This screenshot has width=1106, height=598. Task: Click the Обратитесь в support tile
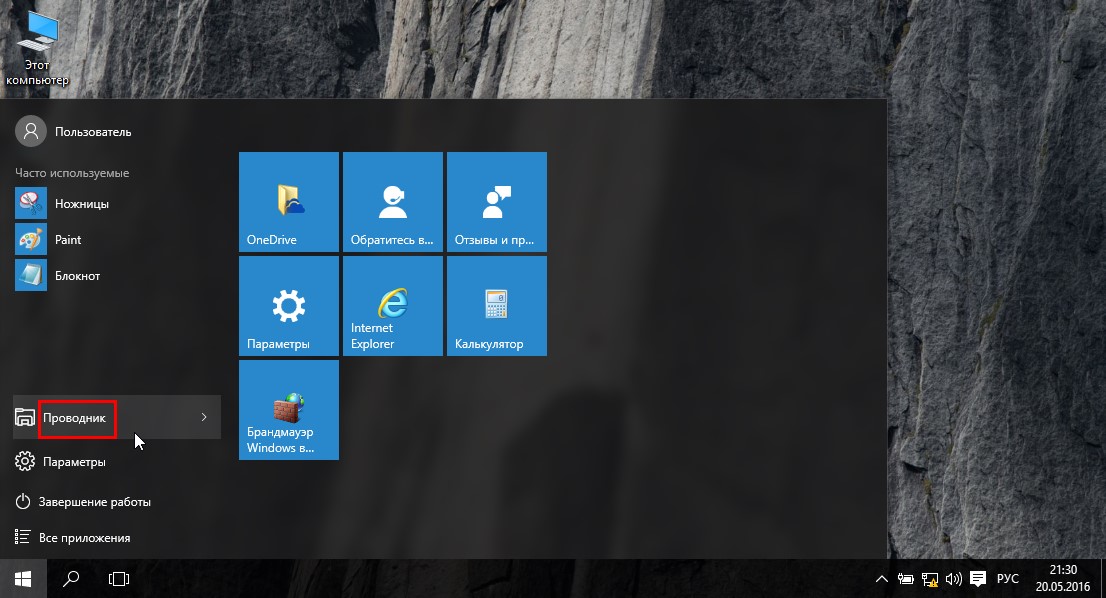click(x=392, y=202)
